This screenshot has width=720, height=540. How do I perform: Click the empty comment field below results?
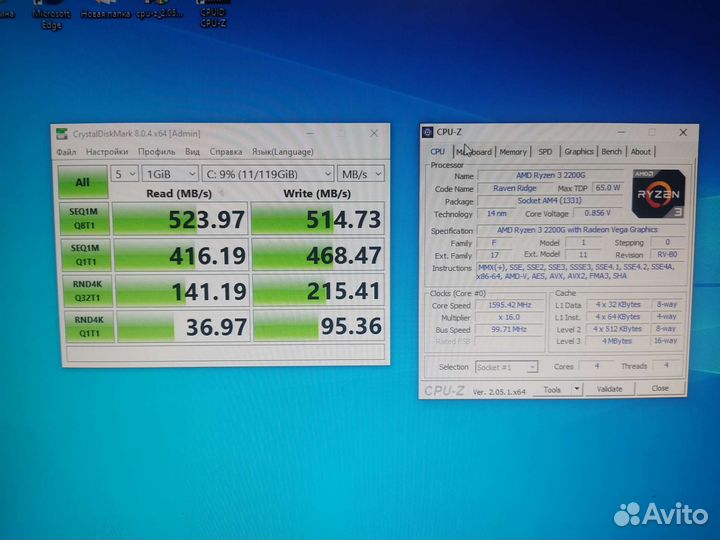[x=225, y=352]
